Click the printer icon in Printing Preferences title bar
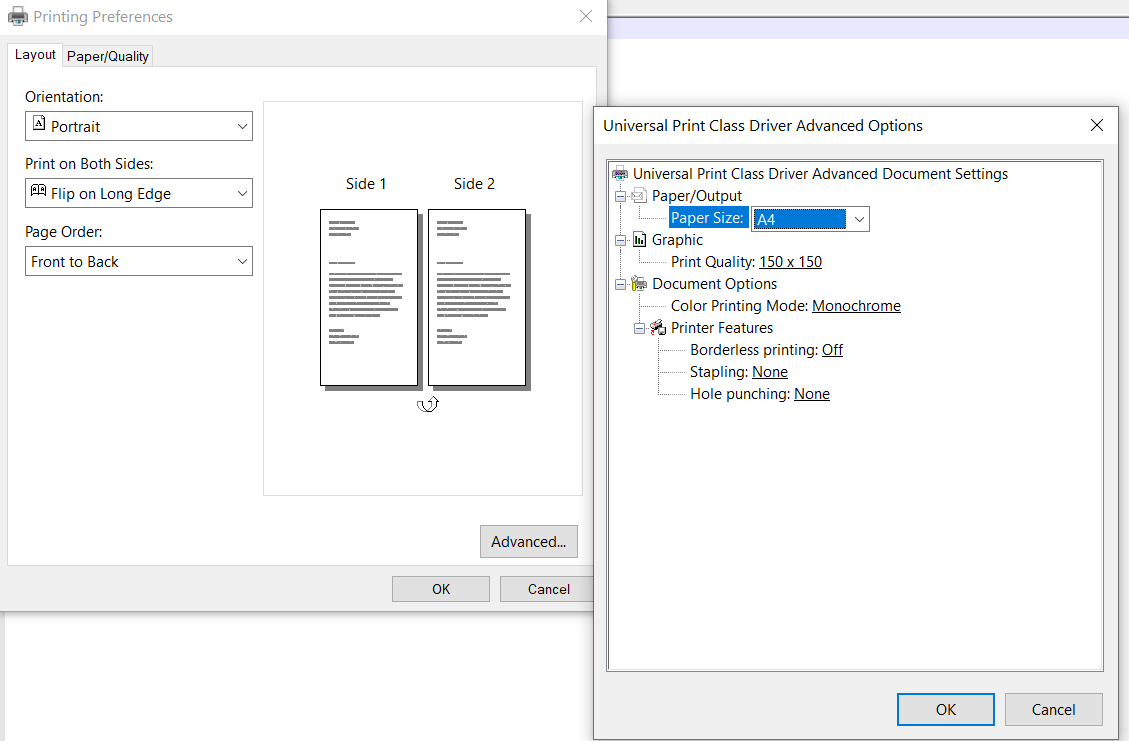Screen dimensions: 1129x741 (x=18, y=17)
